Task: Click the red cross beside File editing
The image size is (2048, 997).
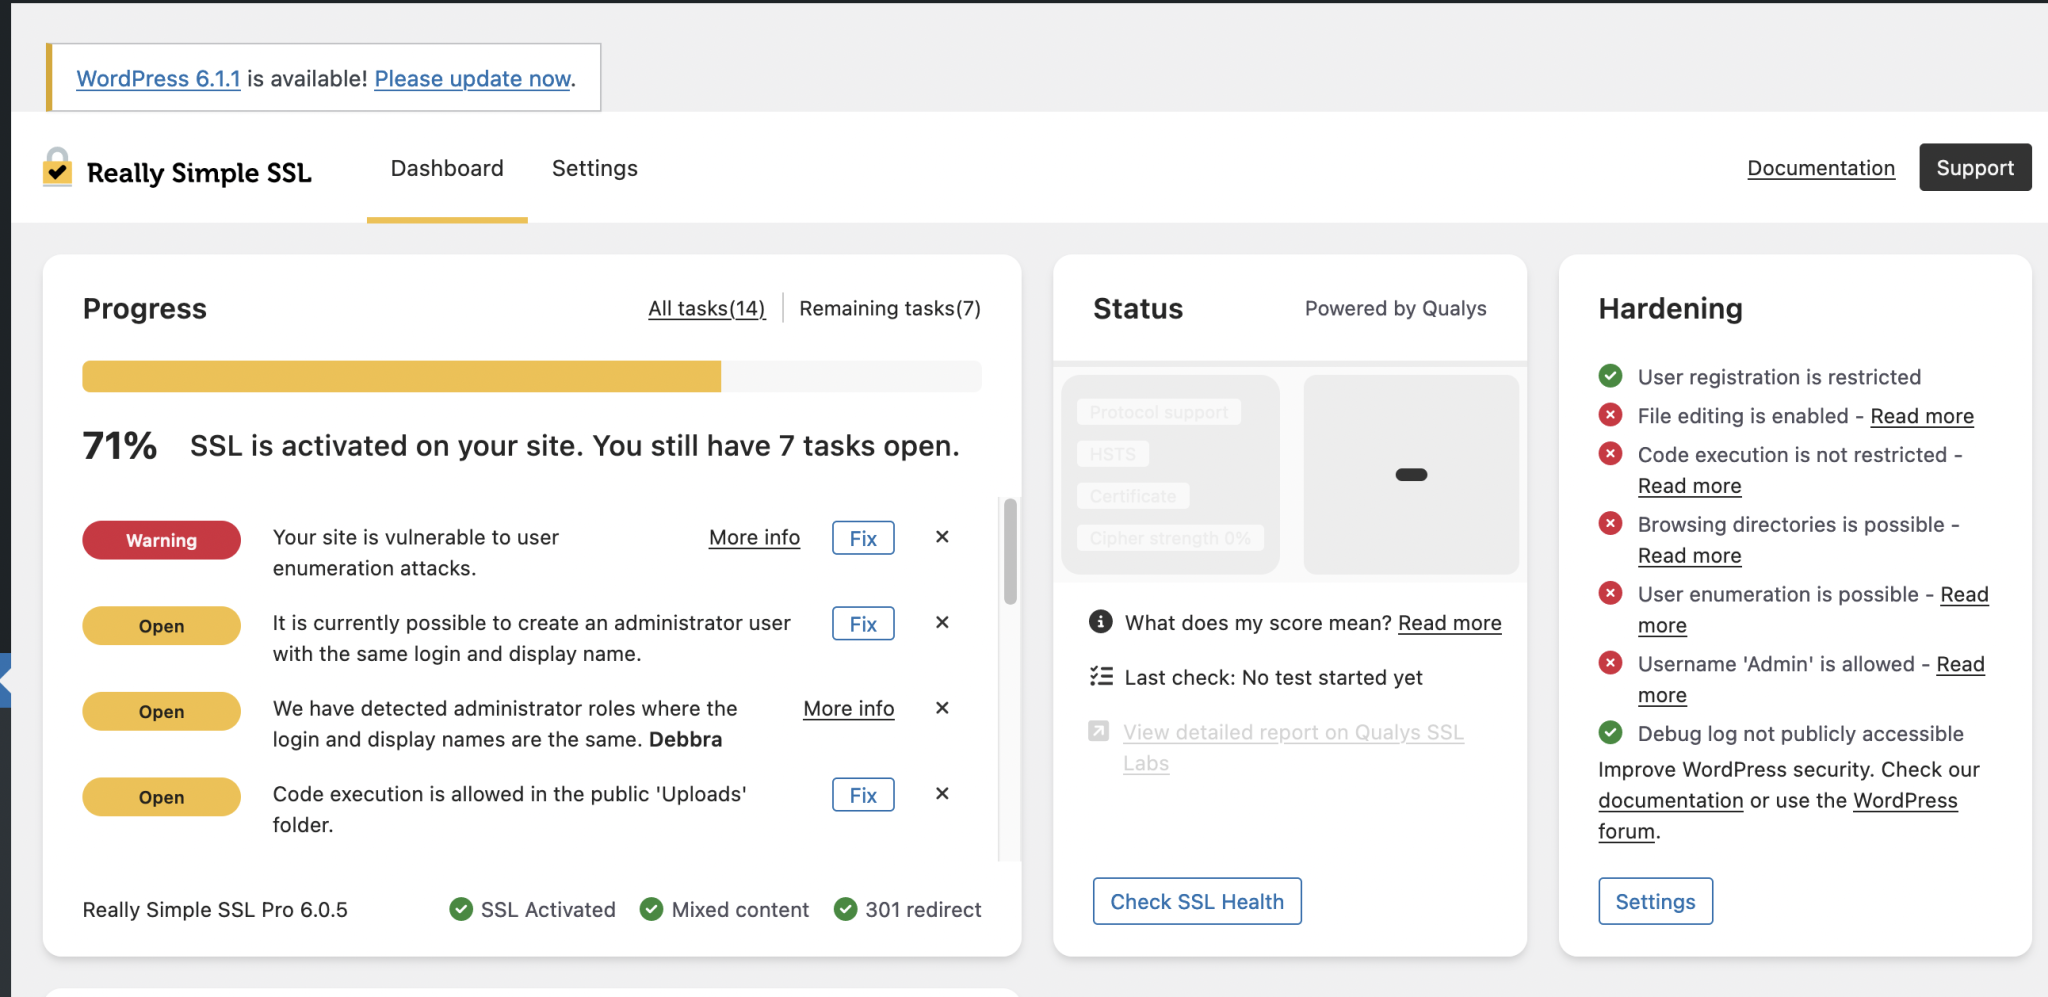Action: coord(1610,415)
